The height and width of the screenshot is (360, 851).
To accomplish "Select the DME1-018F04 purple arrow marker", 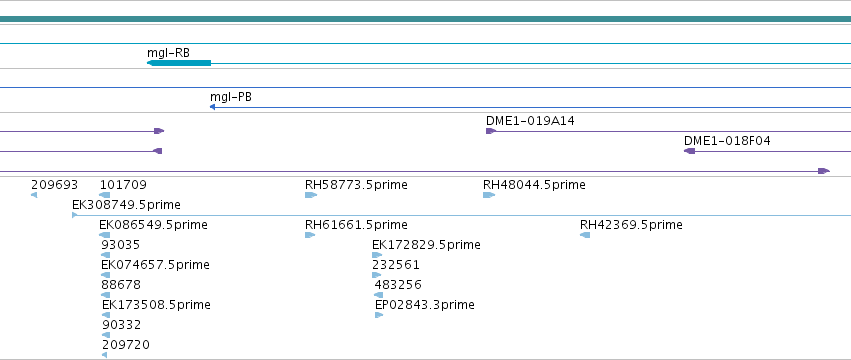I will pos(689,151).
